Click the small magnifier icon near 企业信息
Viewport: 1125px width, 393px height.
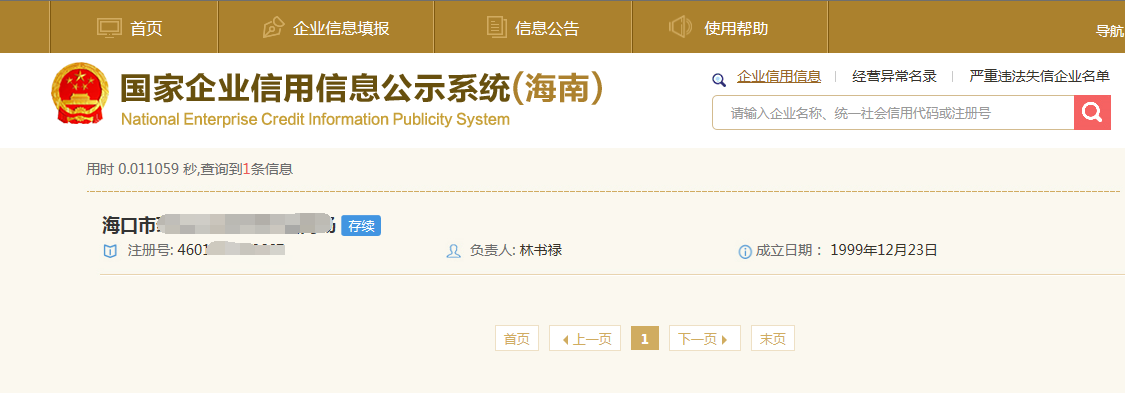coord(719,80)
